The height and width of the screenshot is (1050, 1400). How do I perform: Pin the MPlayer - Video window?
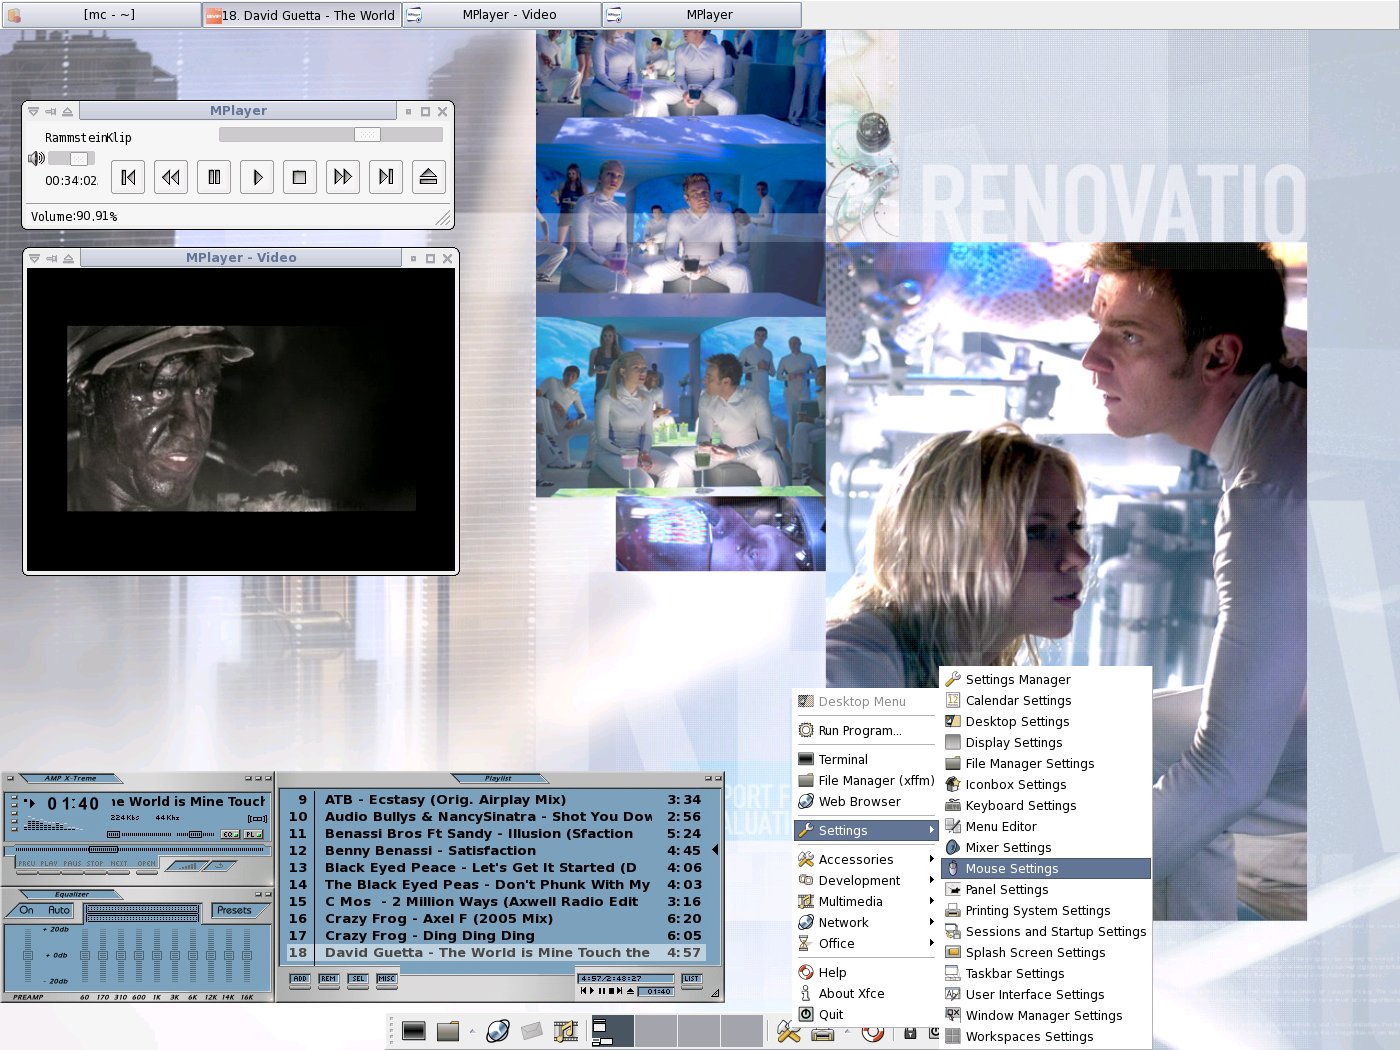51,259
